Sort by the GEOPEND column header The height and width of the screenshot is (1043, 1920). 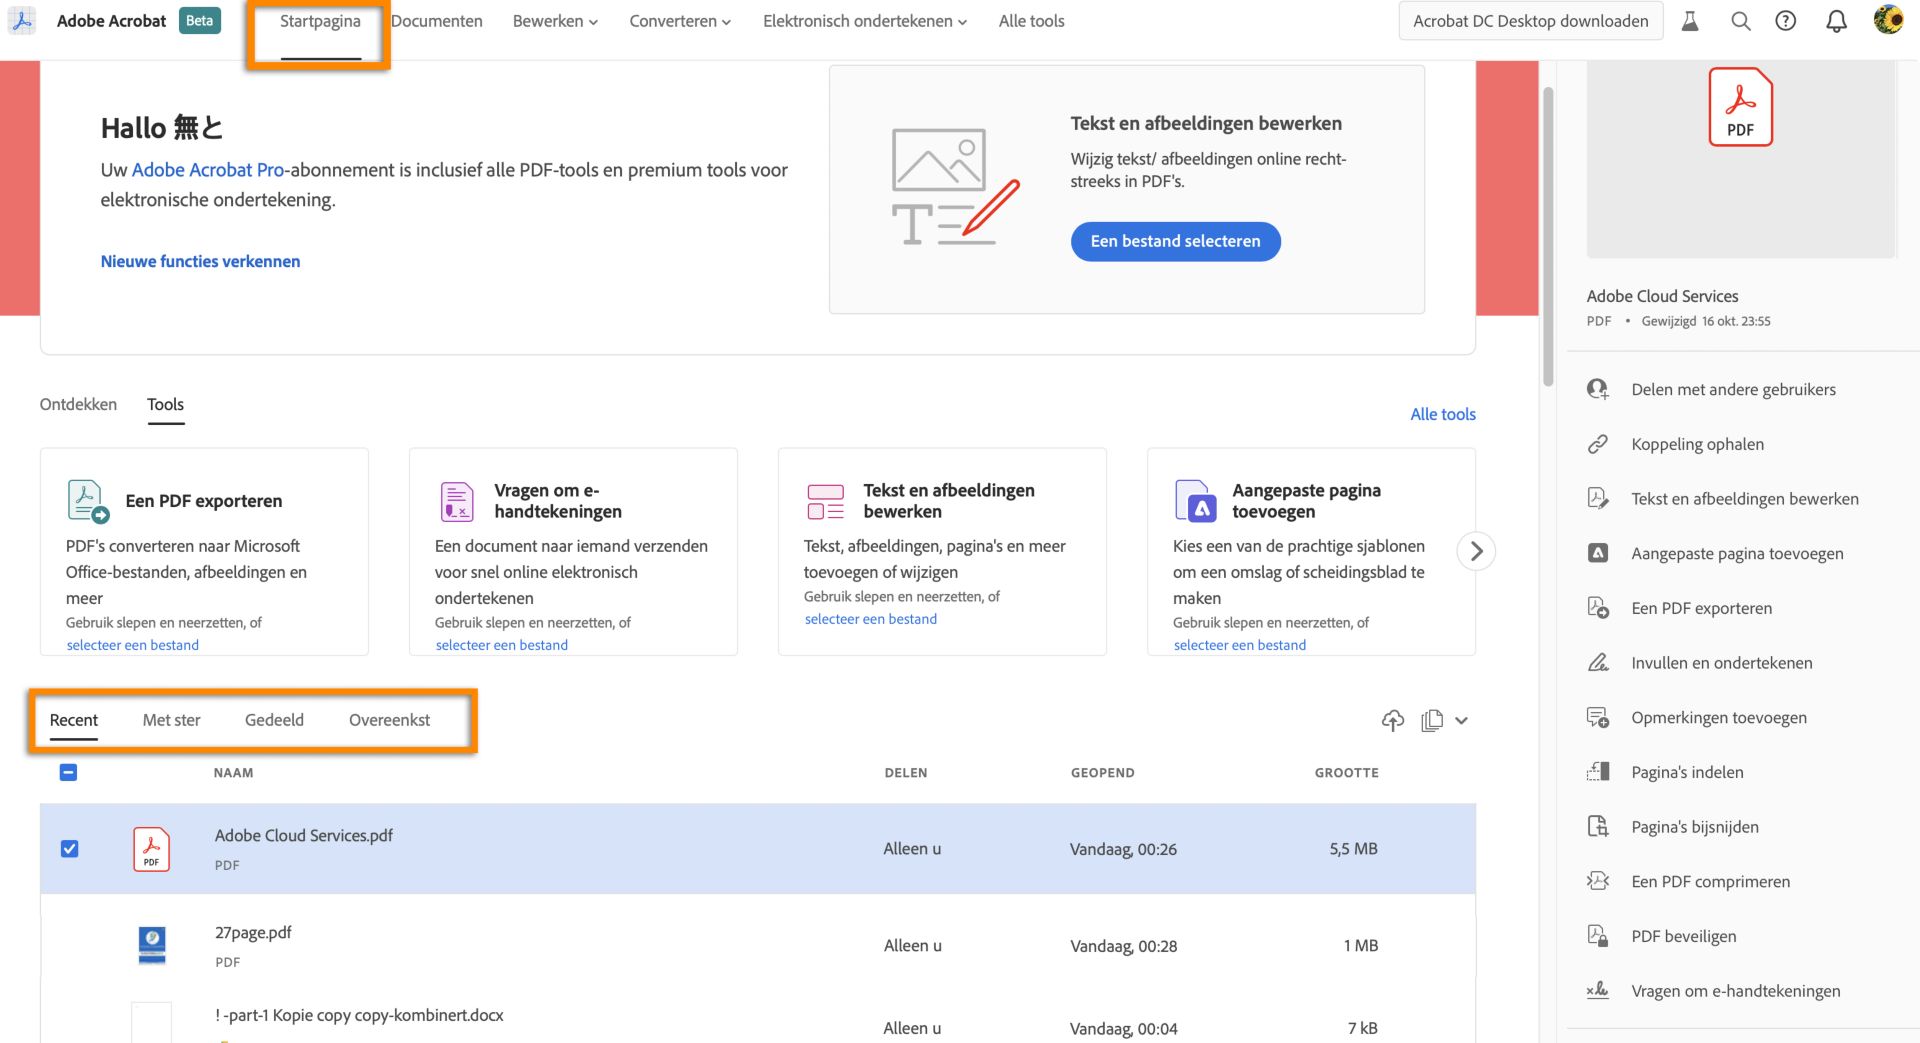(1102, 773)
